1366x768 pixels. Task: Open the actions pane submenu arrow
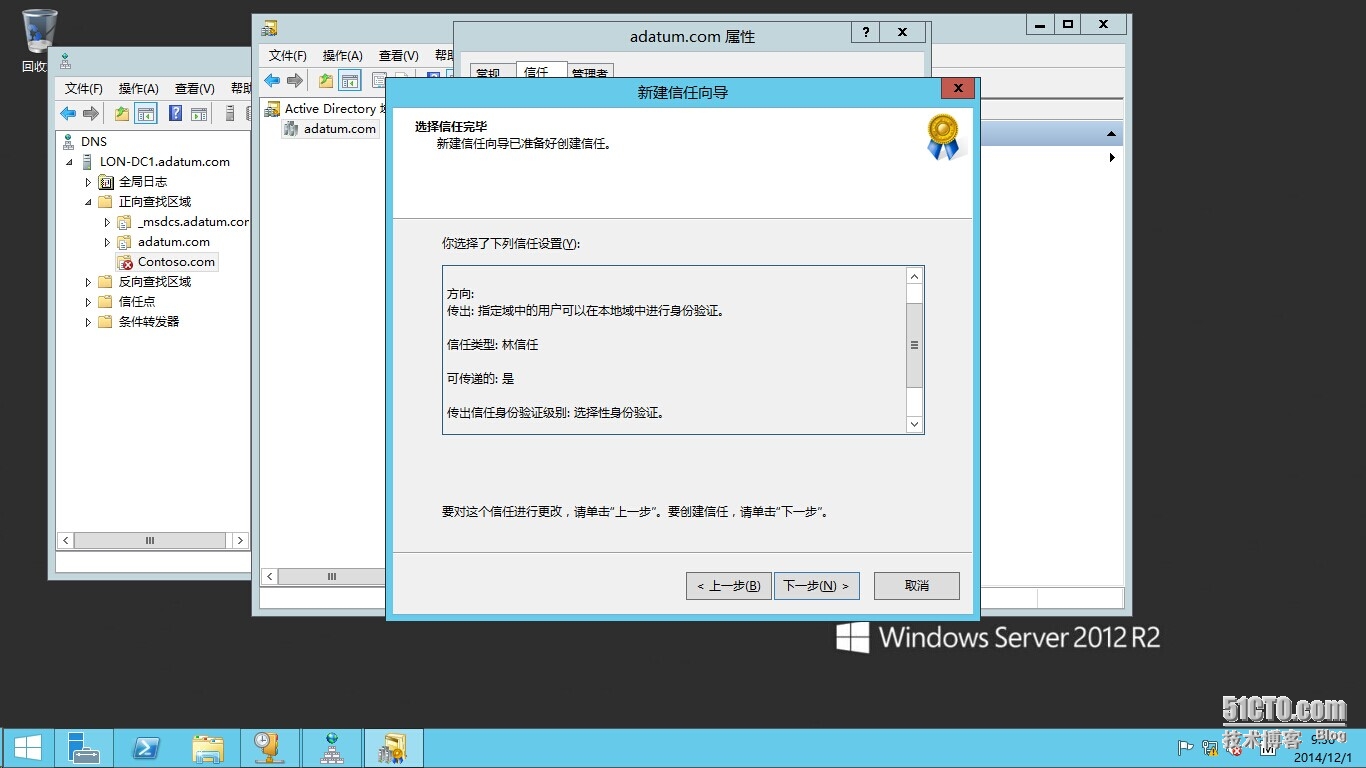coord(1112,158)
